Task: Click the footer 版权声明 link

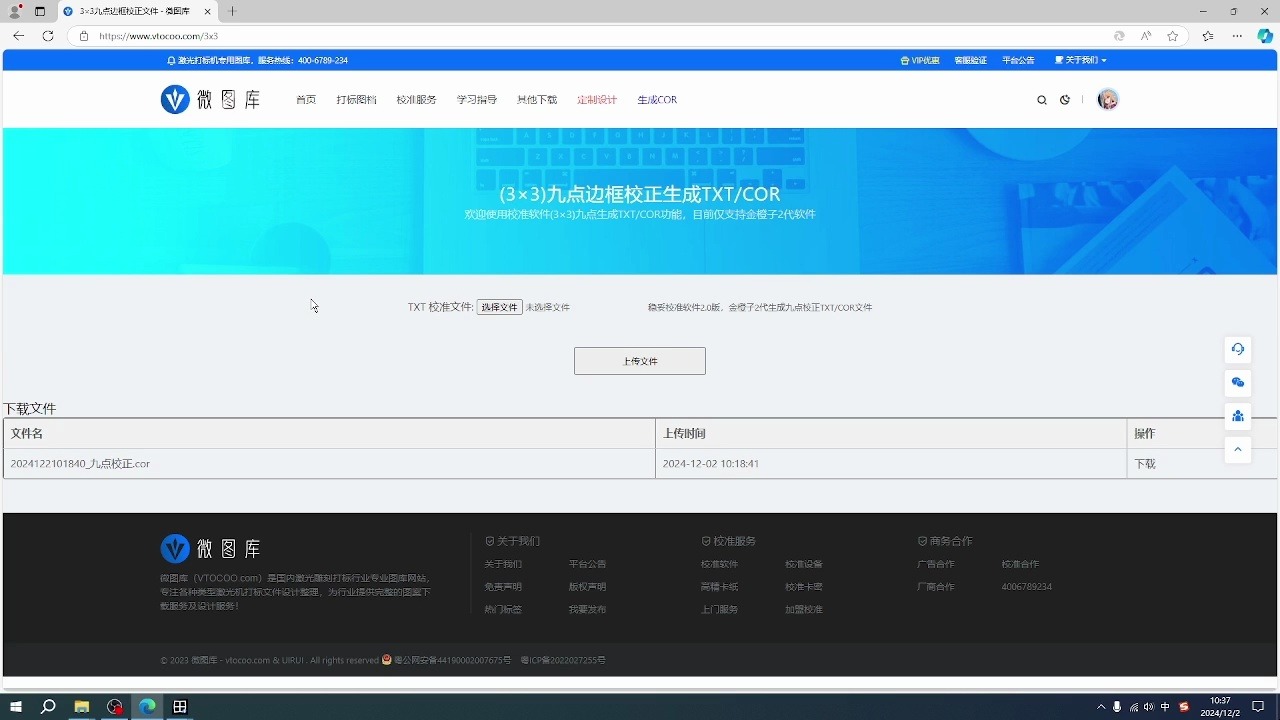Action: 587,587
